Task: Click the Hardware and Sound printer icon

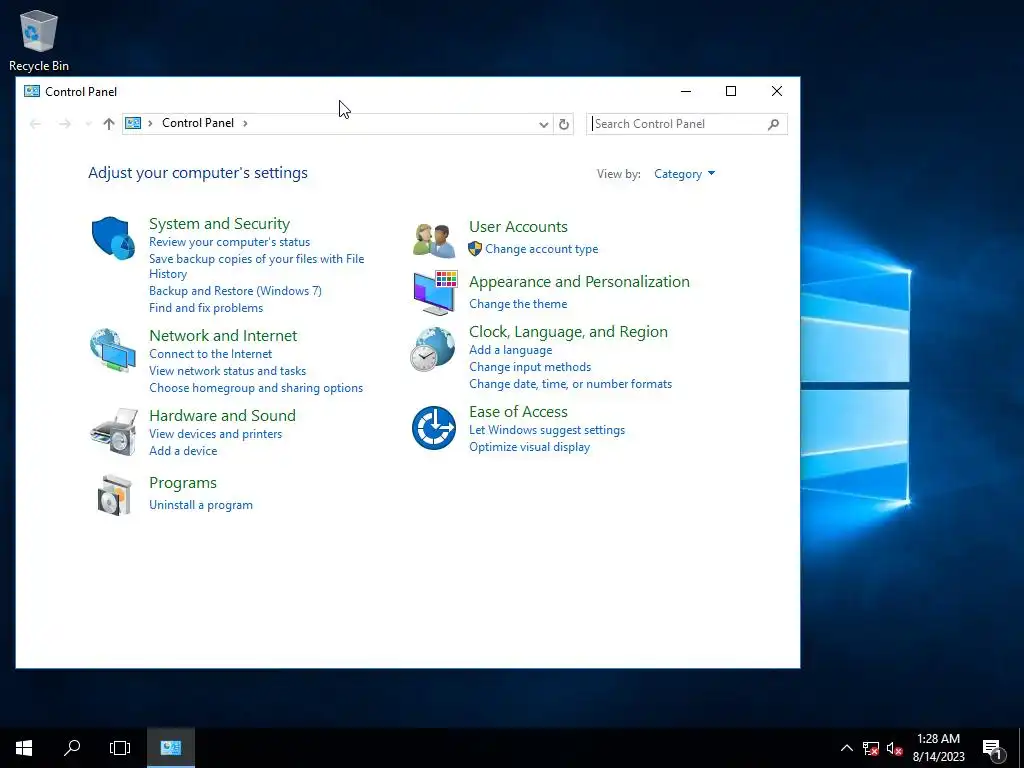Action: coord(114,432)
